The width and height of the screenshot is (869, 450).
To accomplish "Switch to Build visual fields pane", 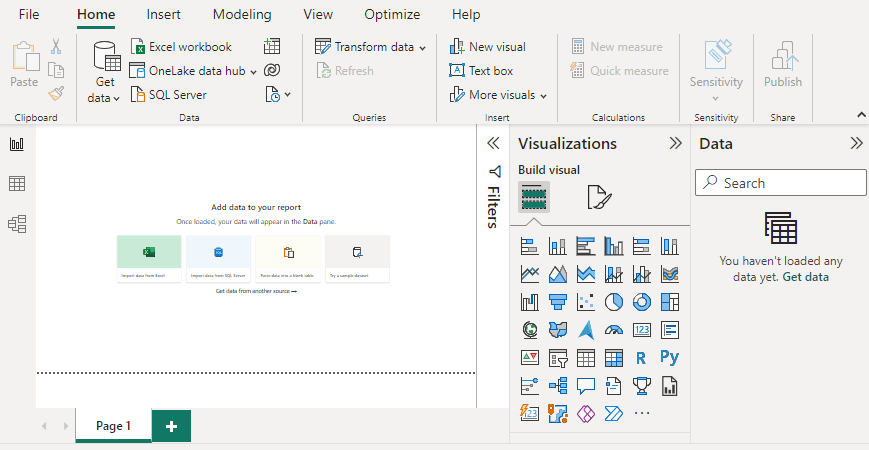I will pos(534,197).
